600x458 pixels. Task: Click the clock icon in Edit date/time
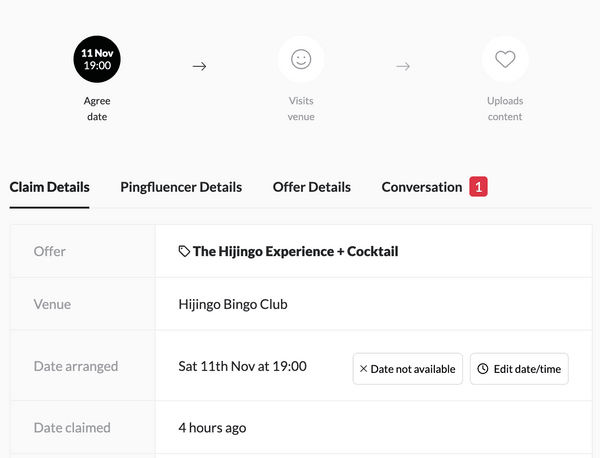[483, 369]
